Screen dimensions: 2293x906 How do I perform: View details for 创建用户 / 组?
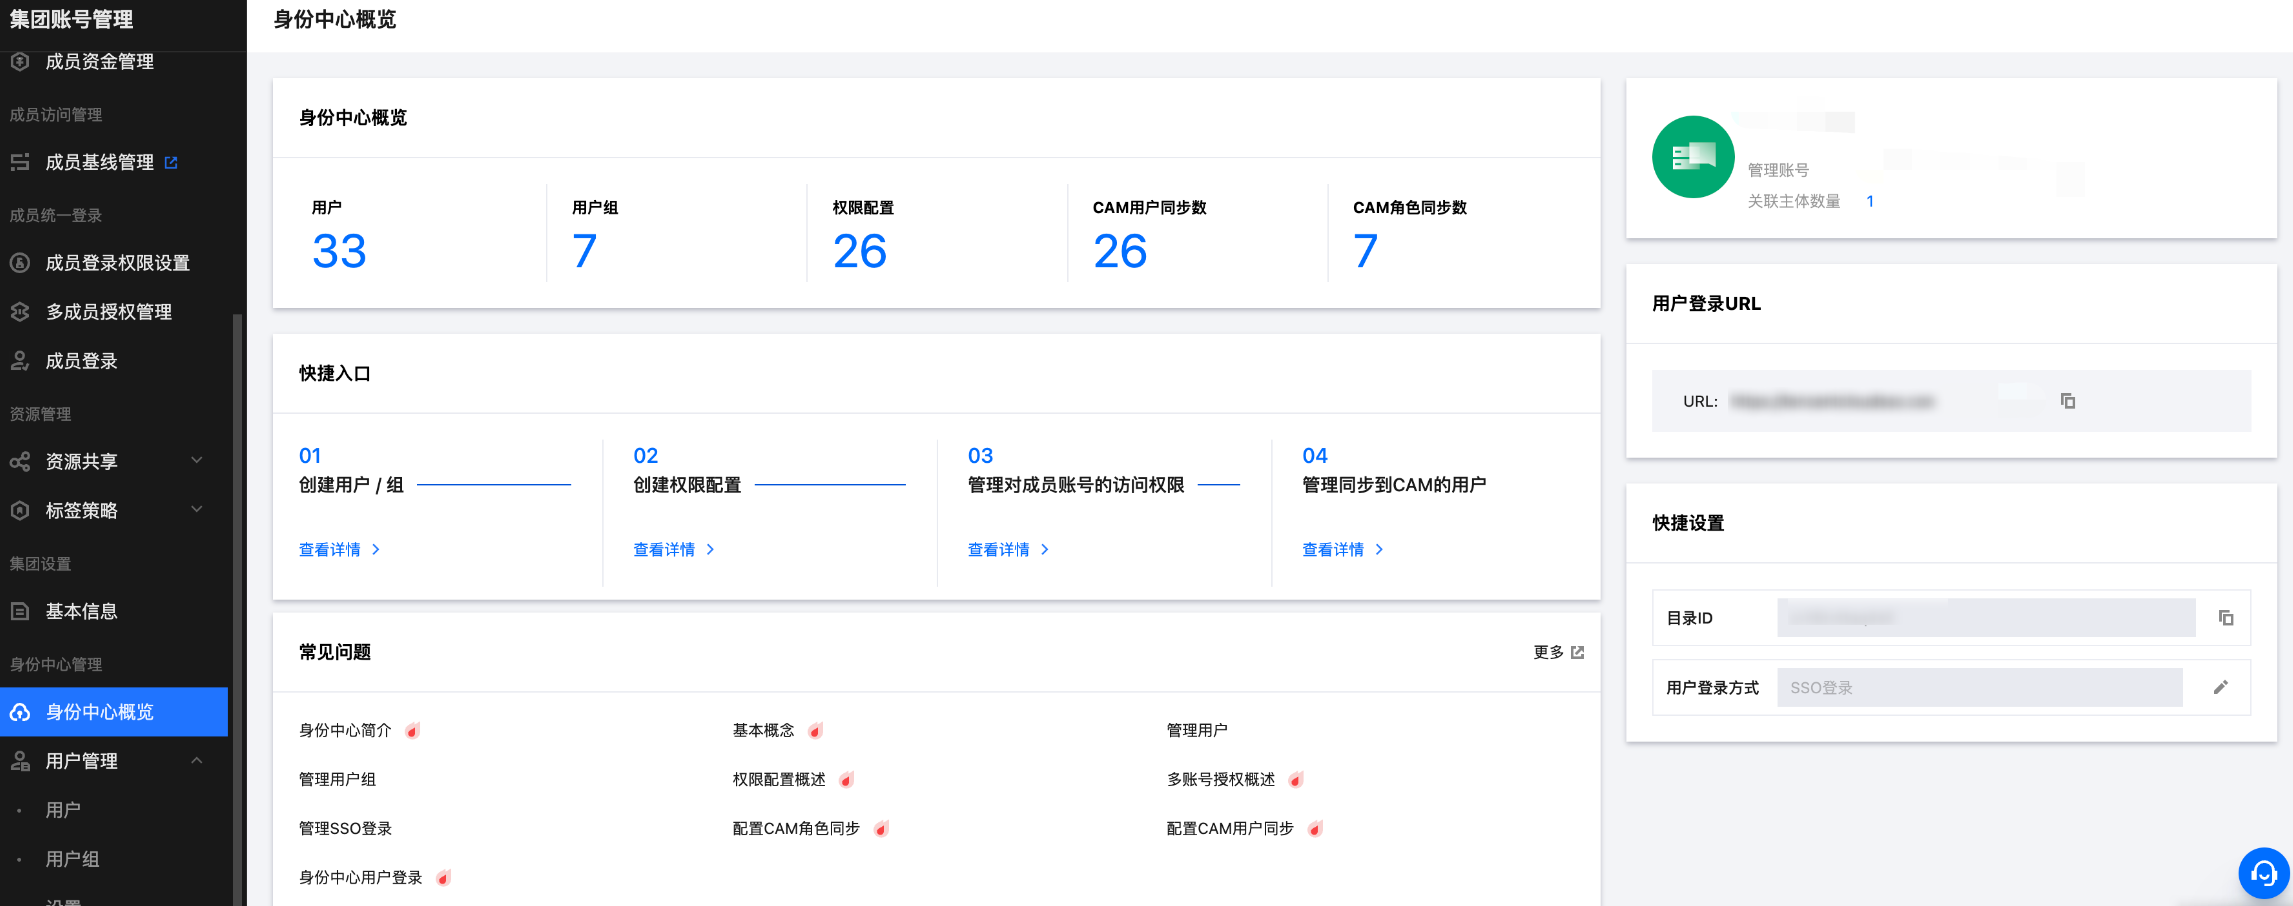pyautogui.click(x=339, y=549)
